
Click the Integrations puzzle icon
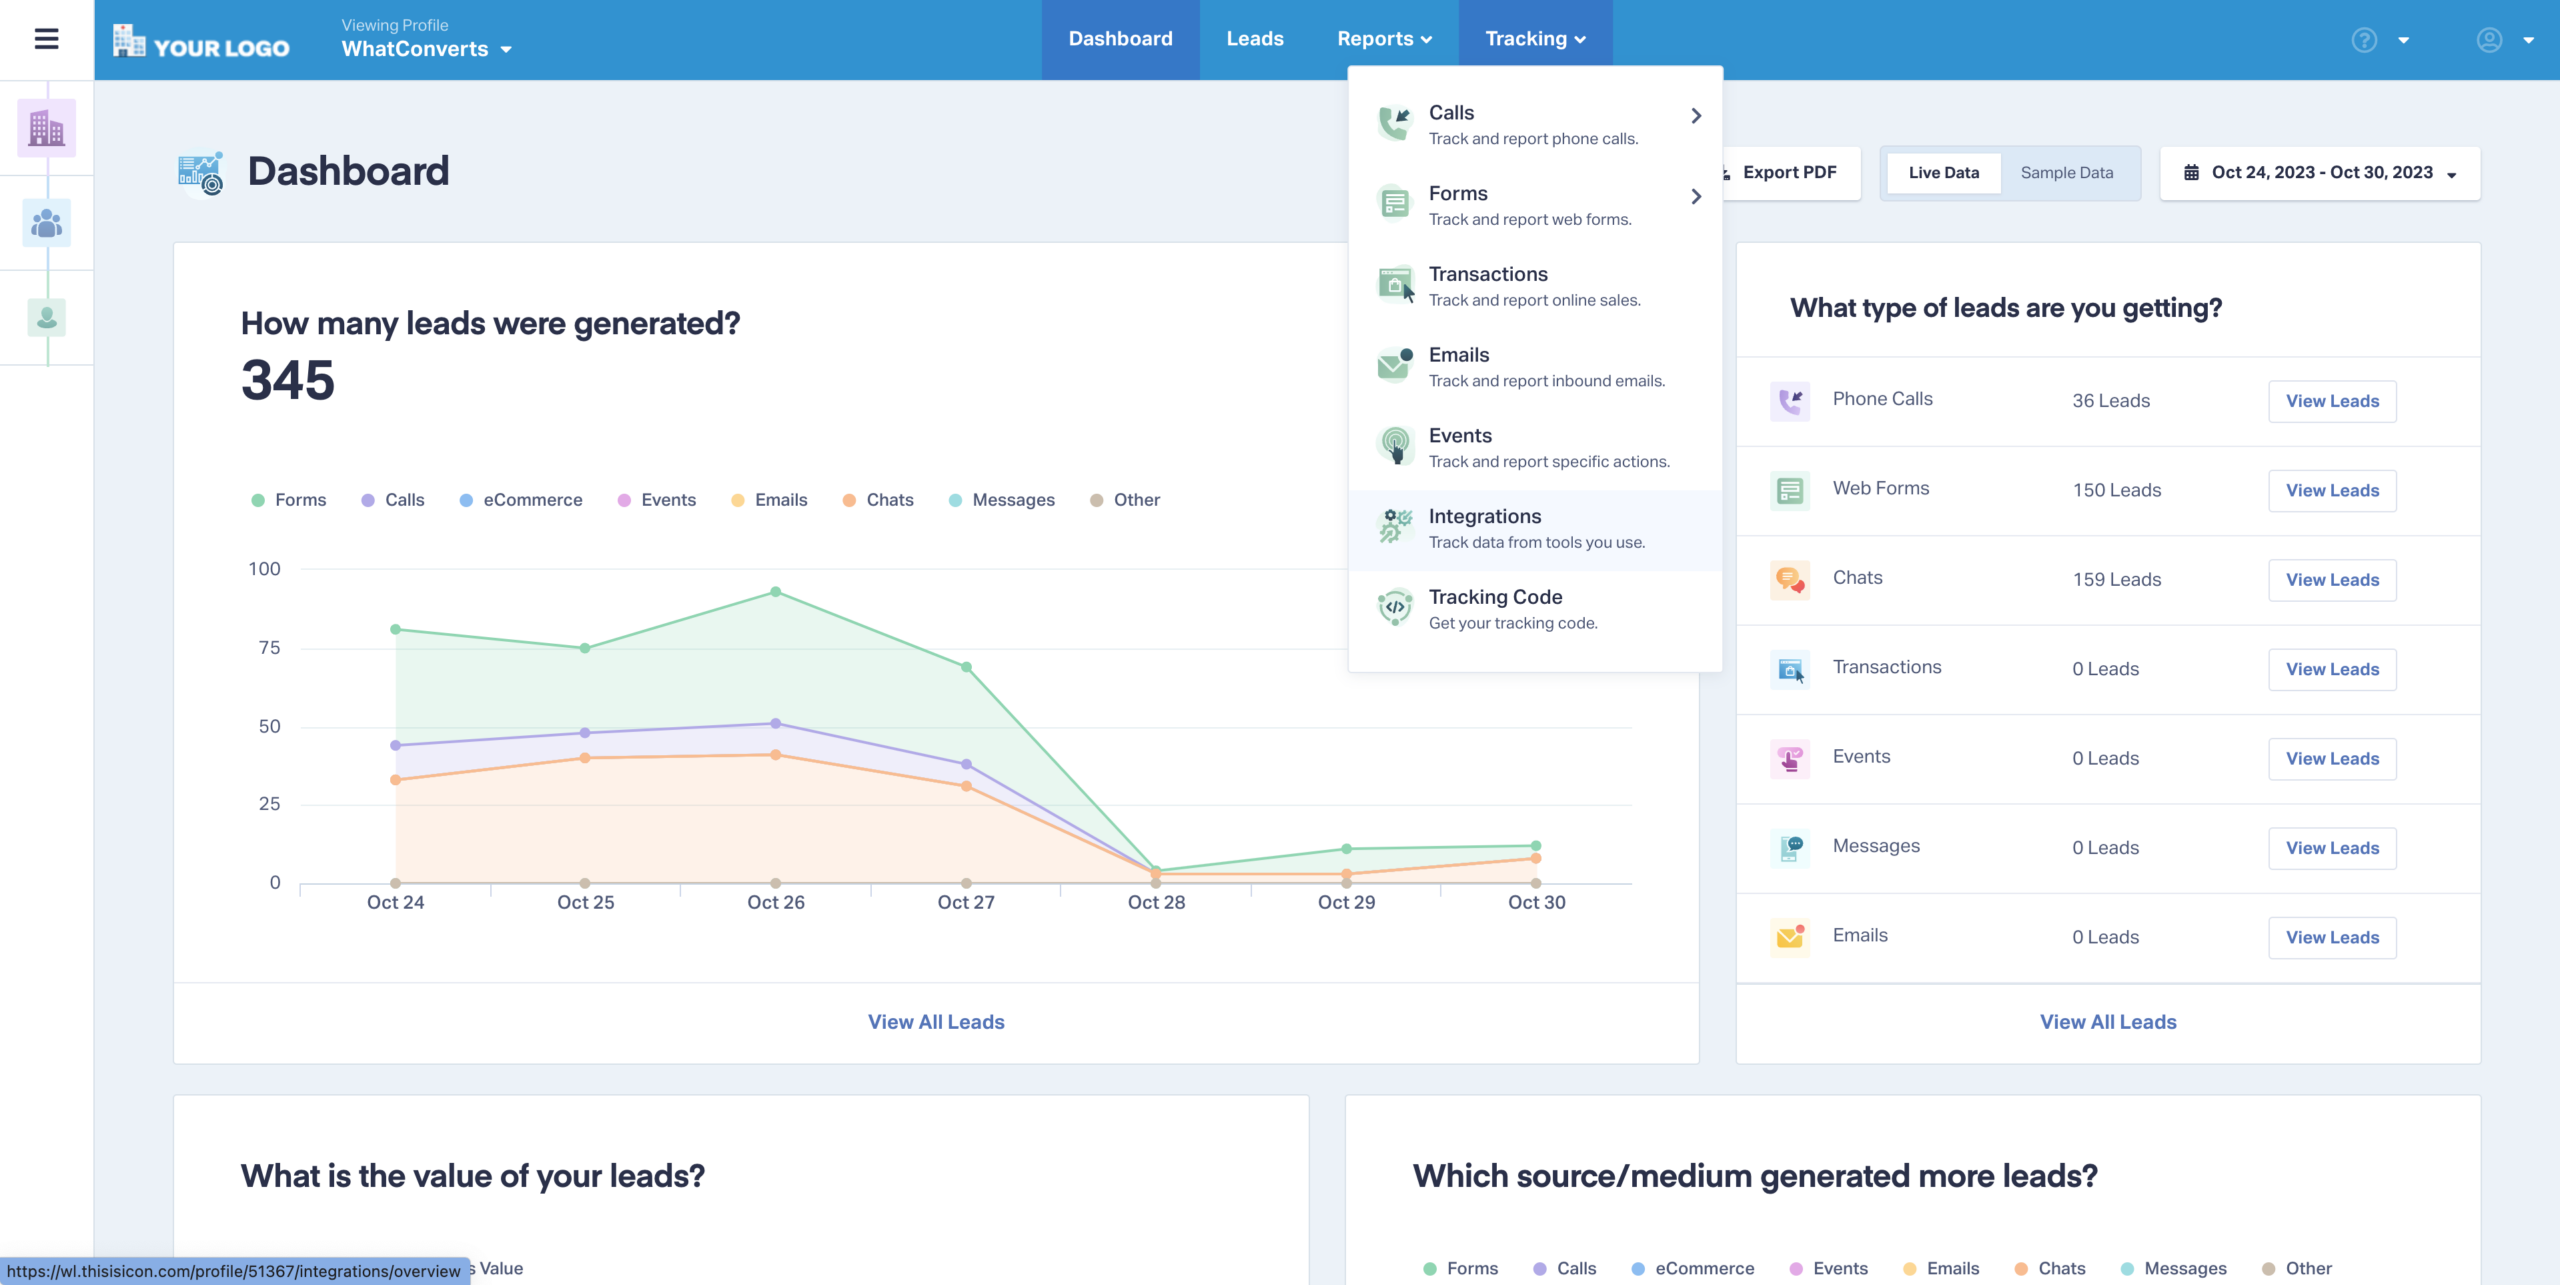[x=1395, y=526]
